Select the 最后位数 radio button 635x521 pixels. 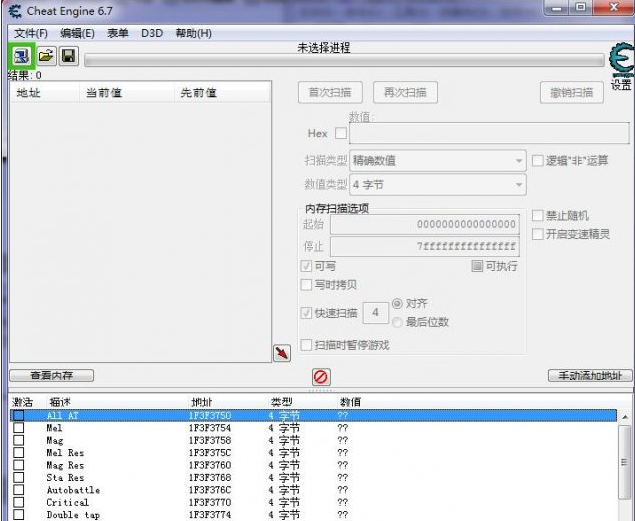[x=397, y=322]
